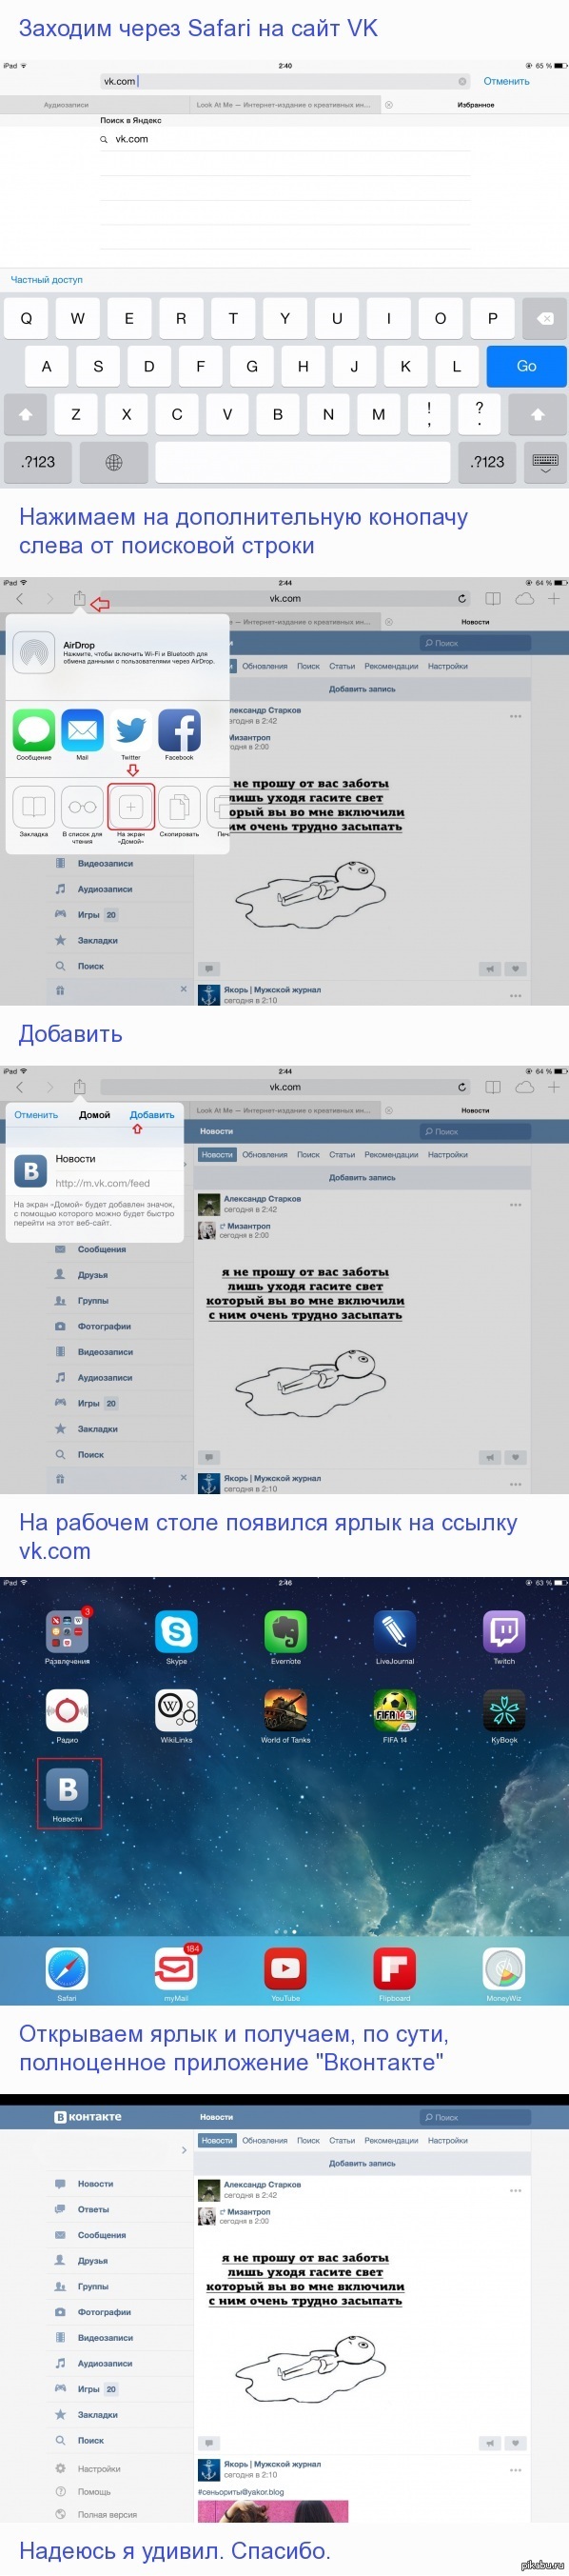
Task: Open the Радио app icon
Action: coord(67,1711)
